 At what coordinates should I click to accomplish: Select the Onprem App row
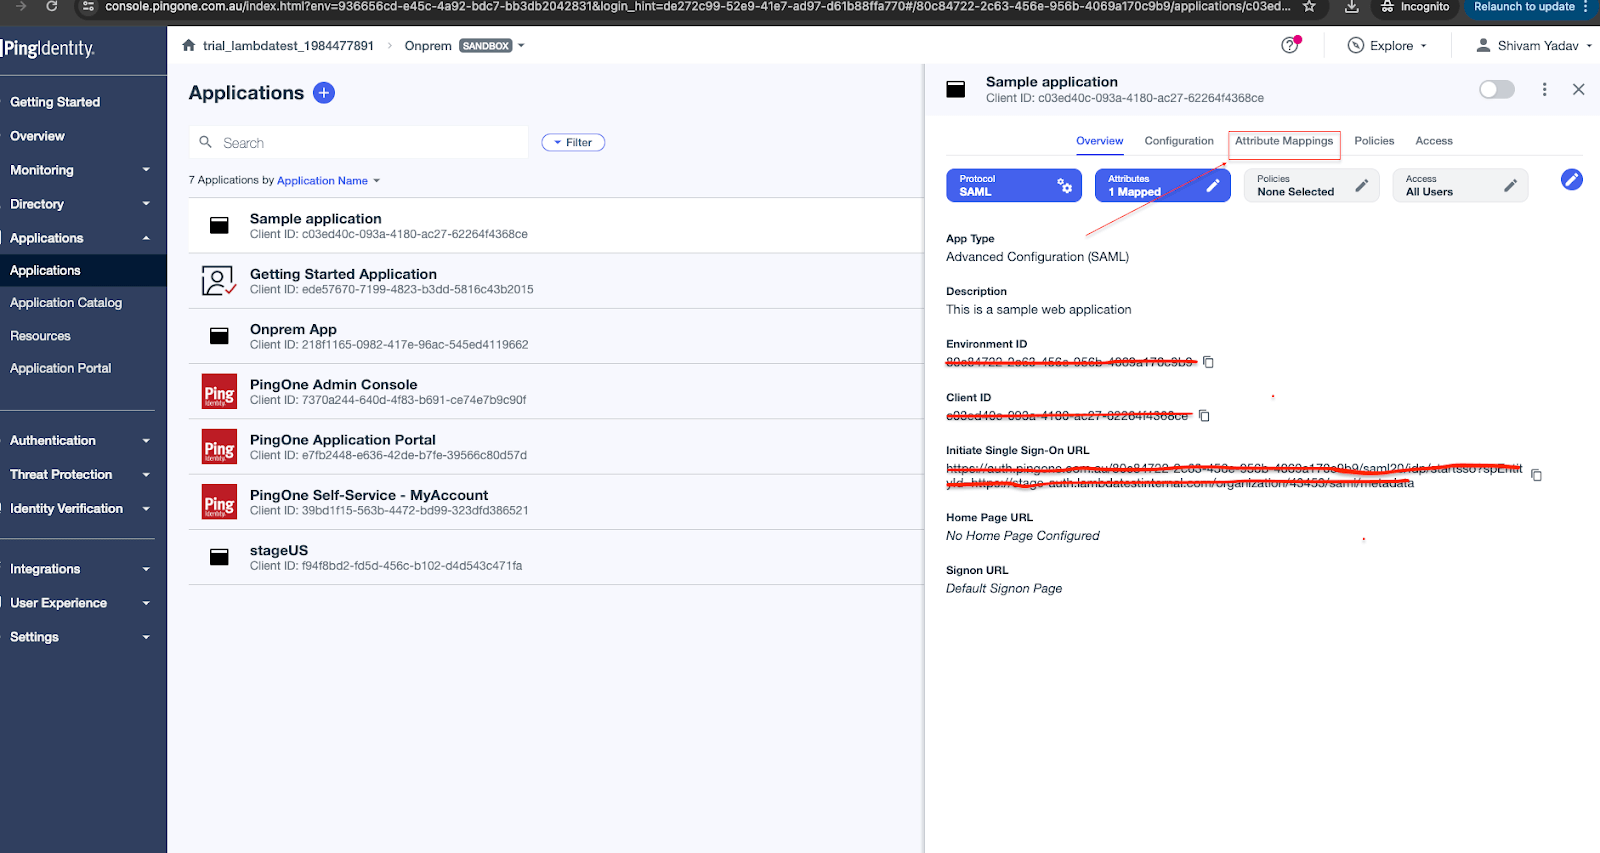pyautogui.click(x=556, y=336)
